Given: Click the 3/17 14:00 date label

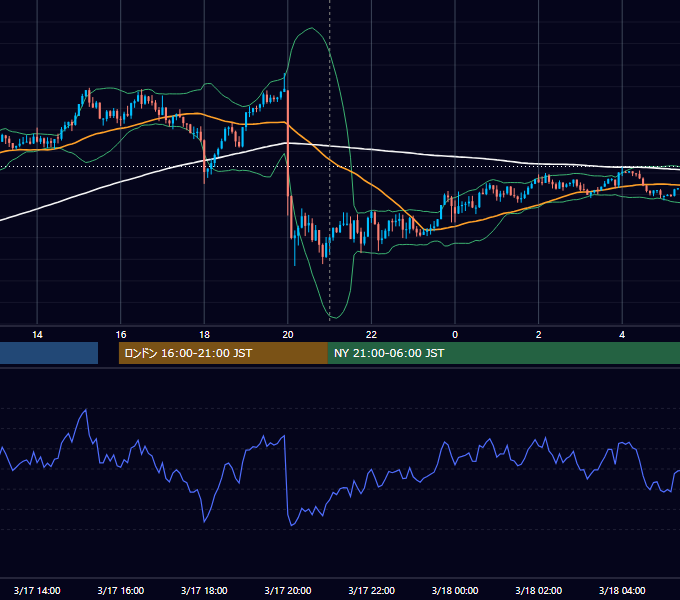Looking at the screenshot, I should [x=37, y=590].
